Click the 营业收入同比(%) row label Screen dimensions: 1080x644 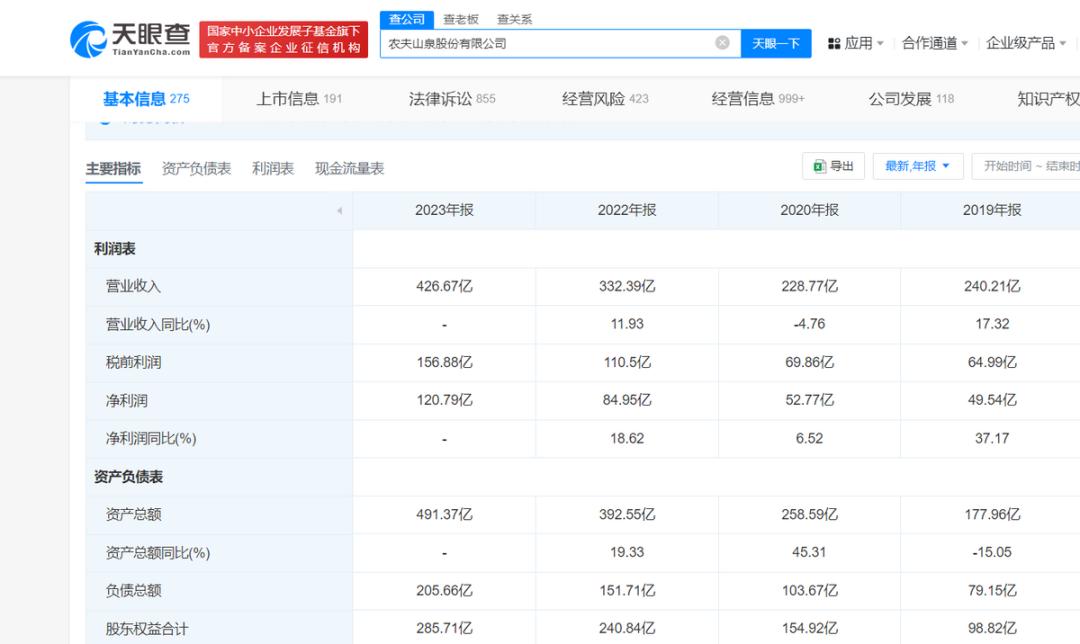click(x=158, y=324)
